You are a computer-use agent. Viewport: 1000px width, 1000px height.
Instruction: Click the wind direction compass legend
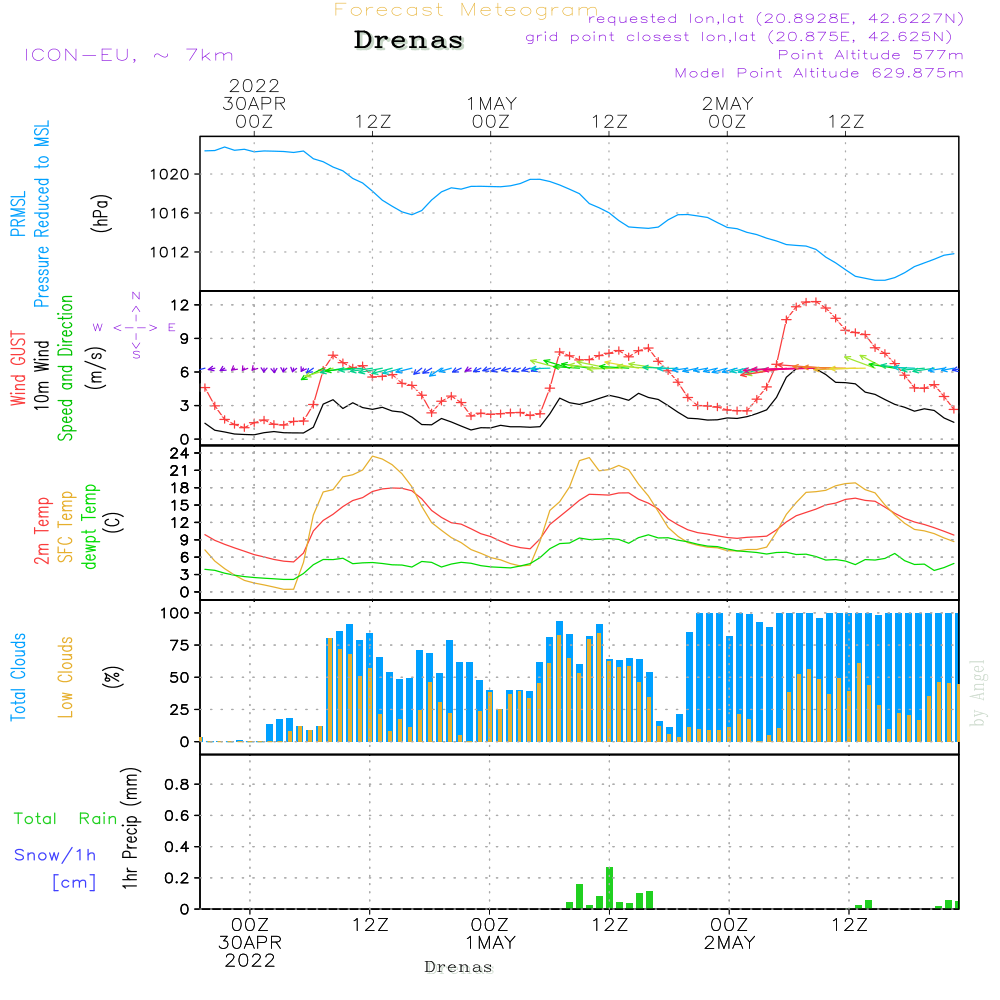pyautogui.click(x=135, y=326)
